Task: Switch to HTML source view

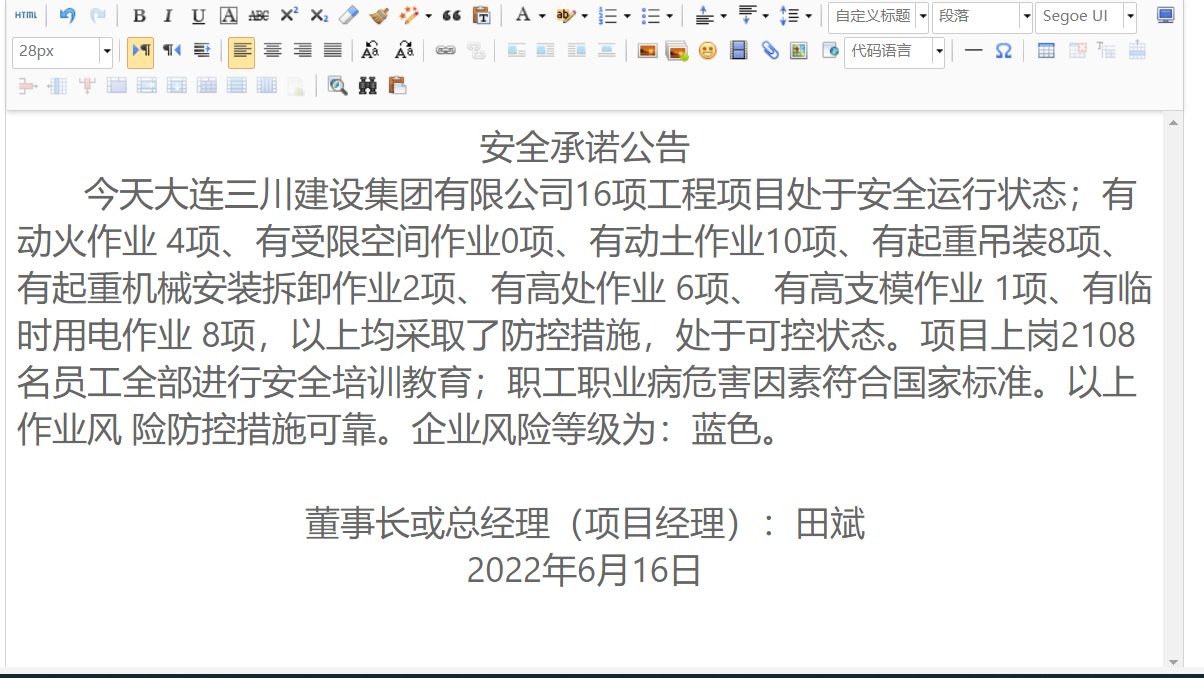Action: 26,16
